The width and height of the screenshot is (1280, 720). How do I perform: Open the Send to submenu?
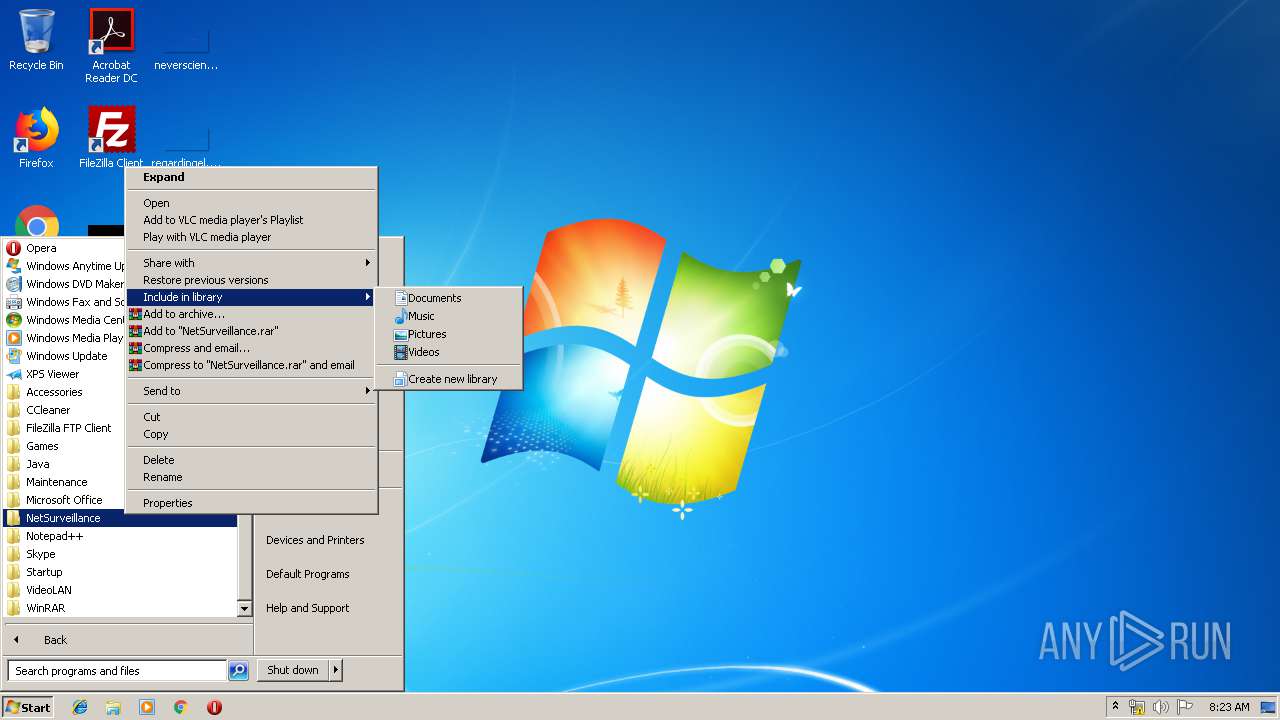tap(251, 391)
